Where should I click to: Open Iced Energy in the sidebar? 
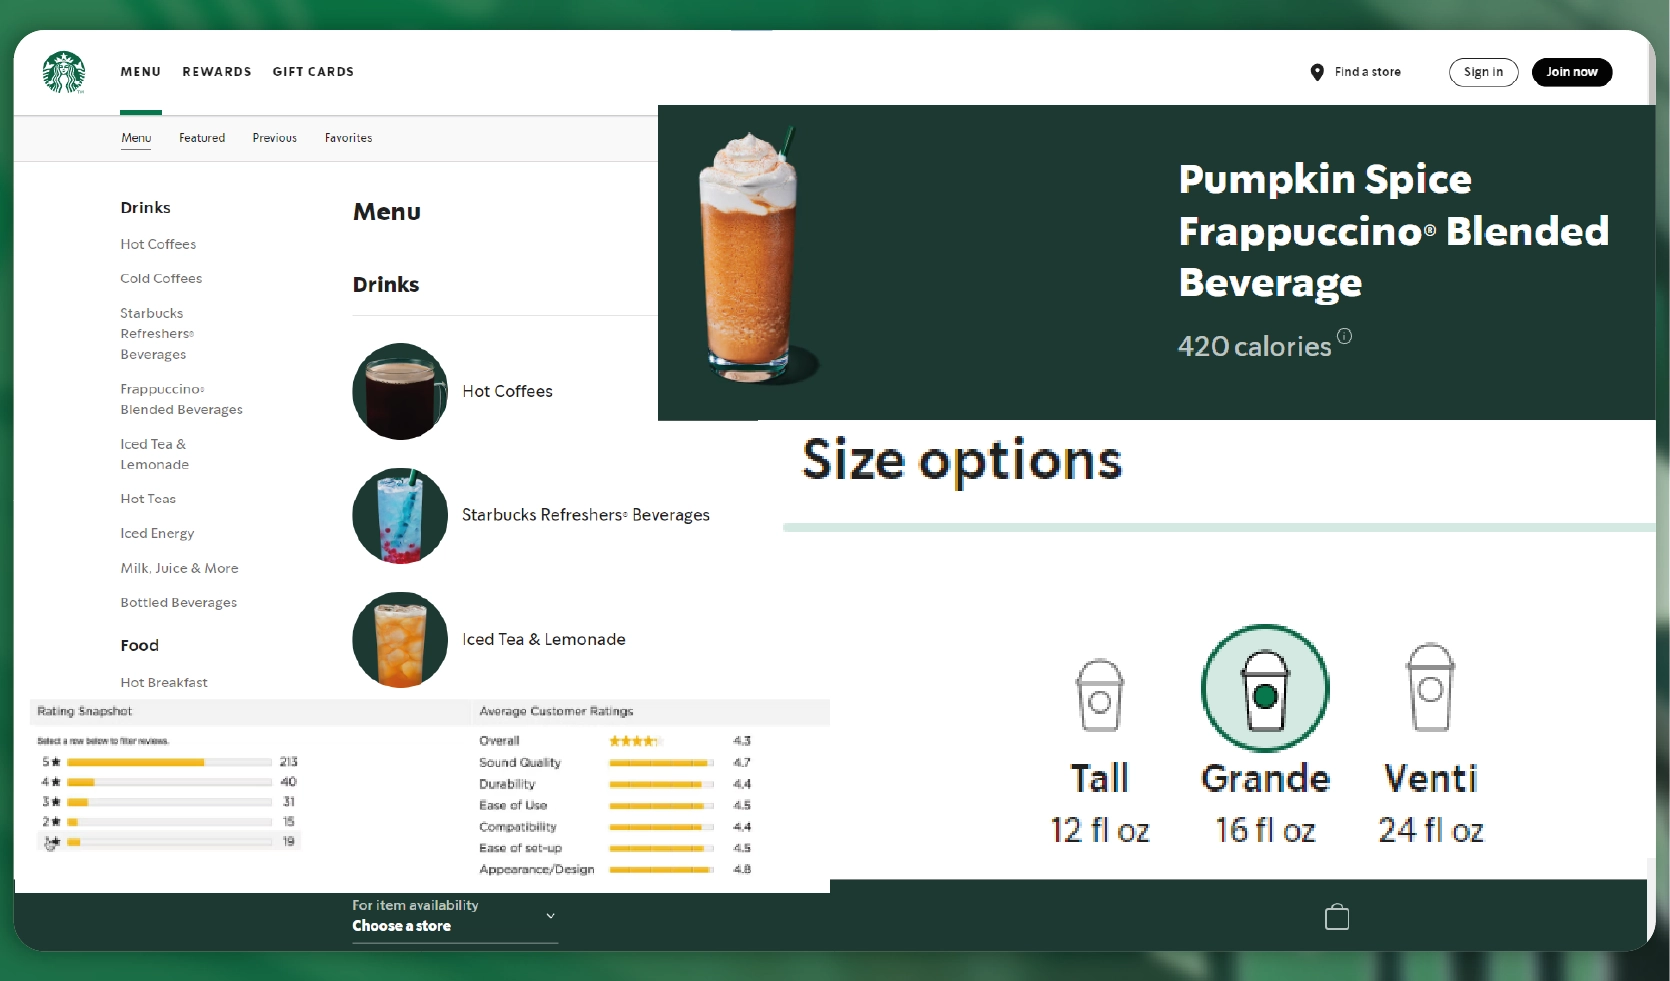point(157,533)
